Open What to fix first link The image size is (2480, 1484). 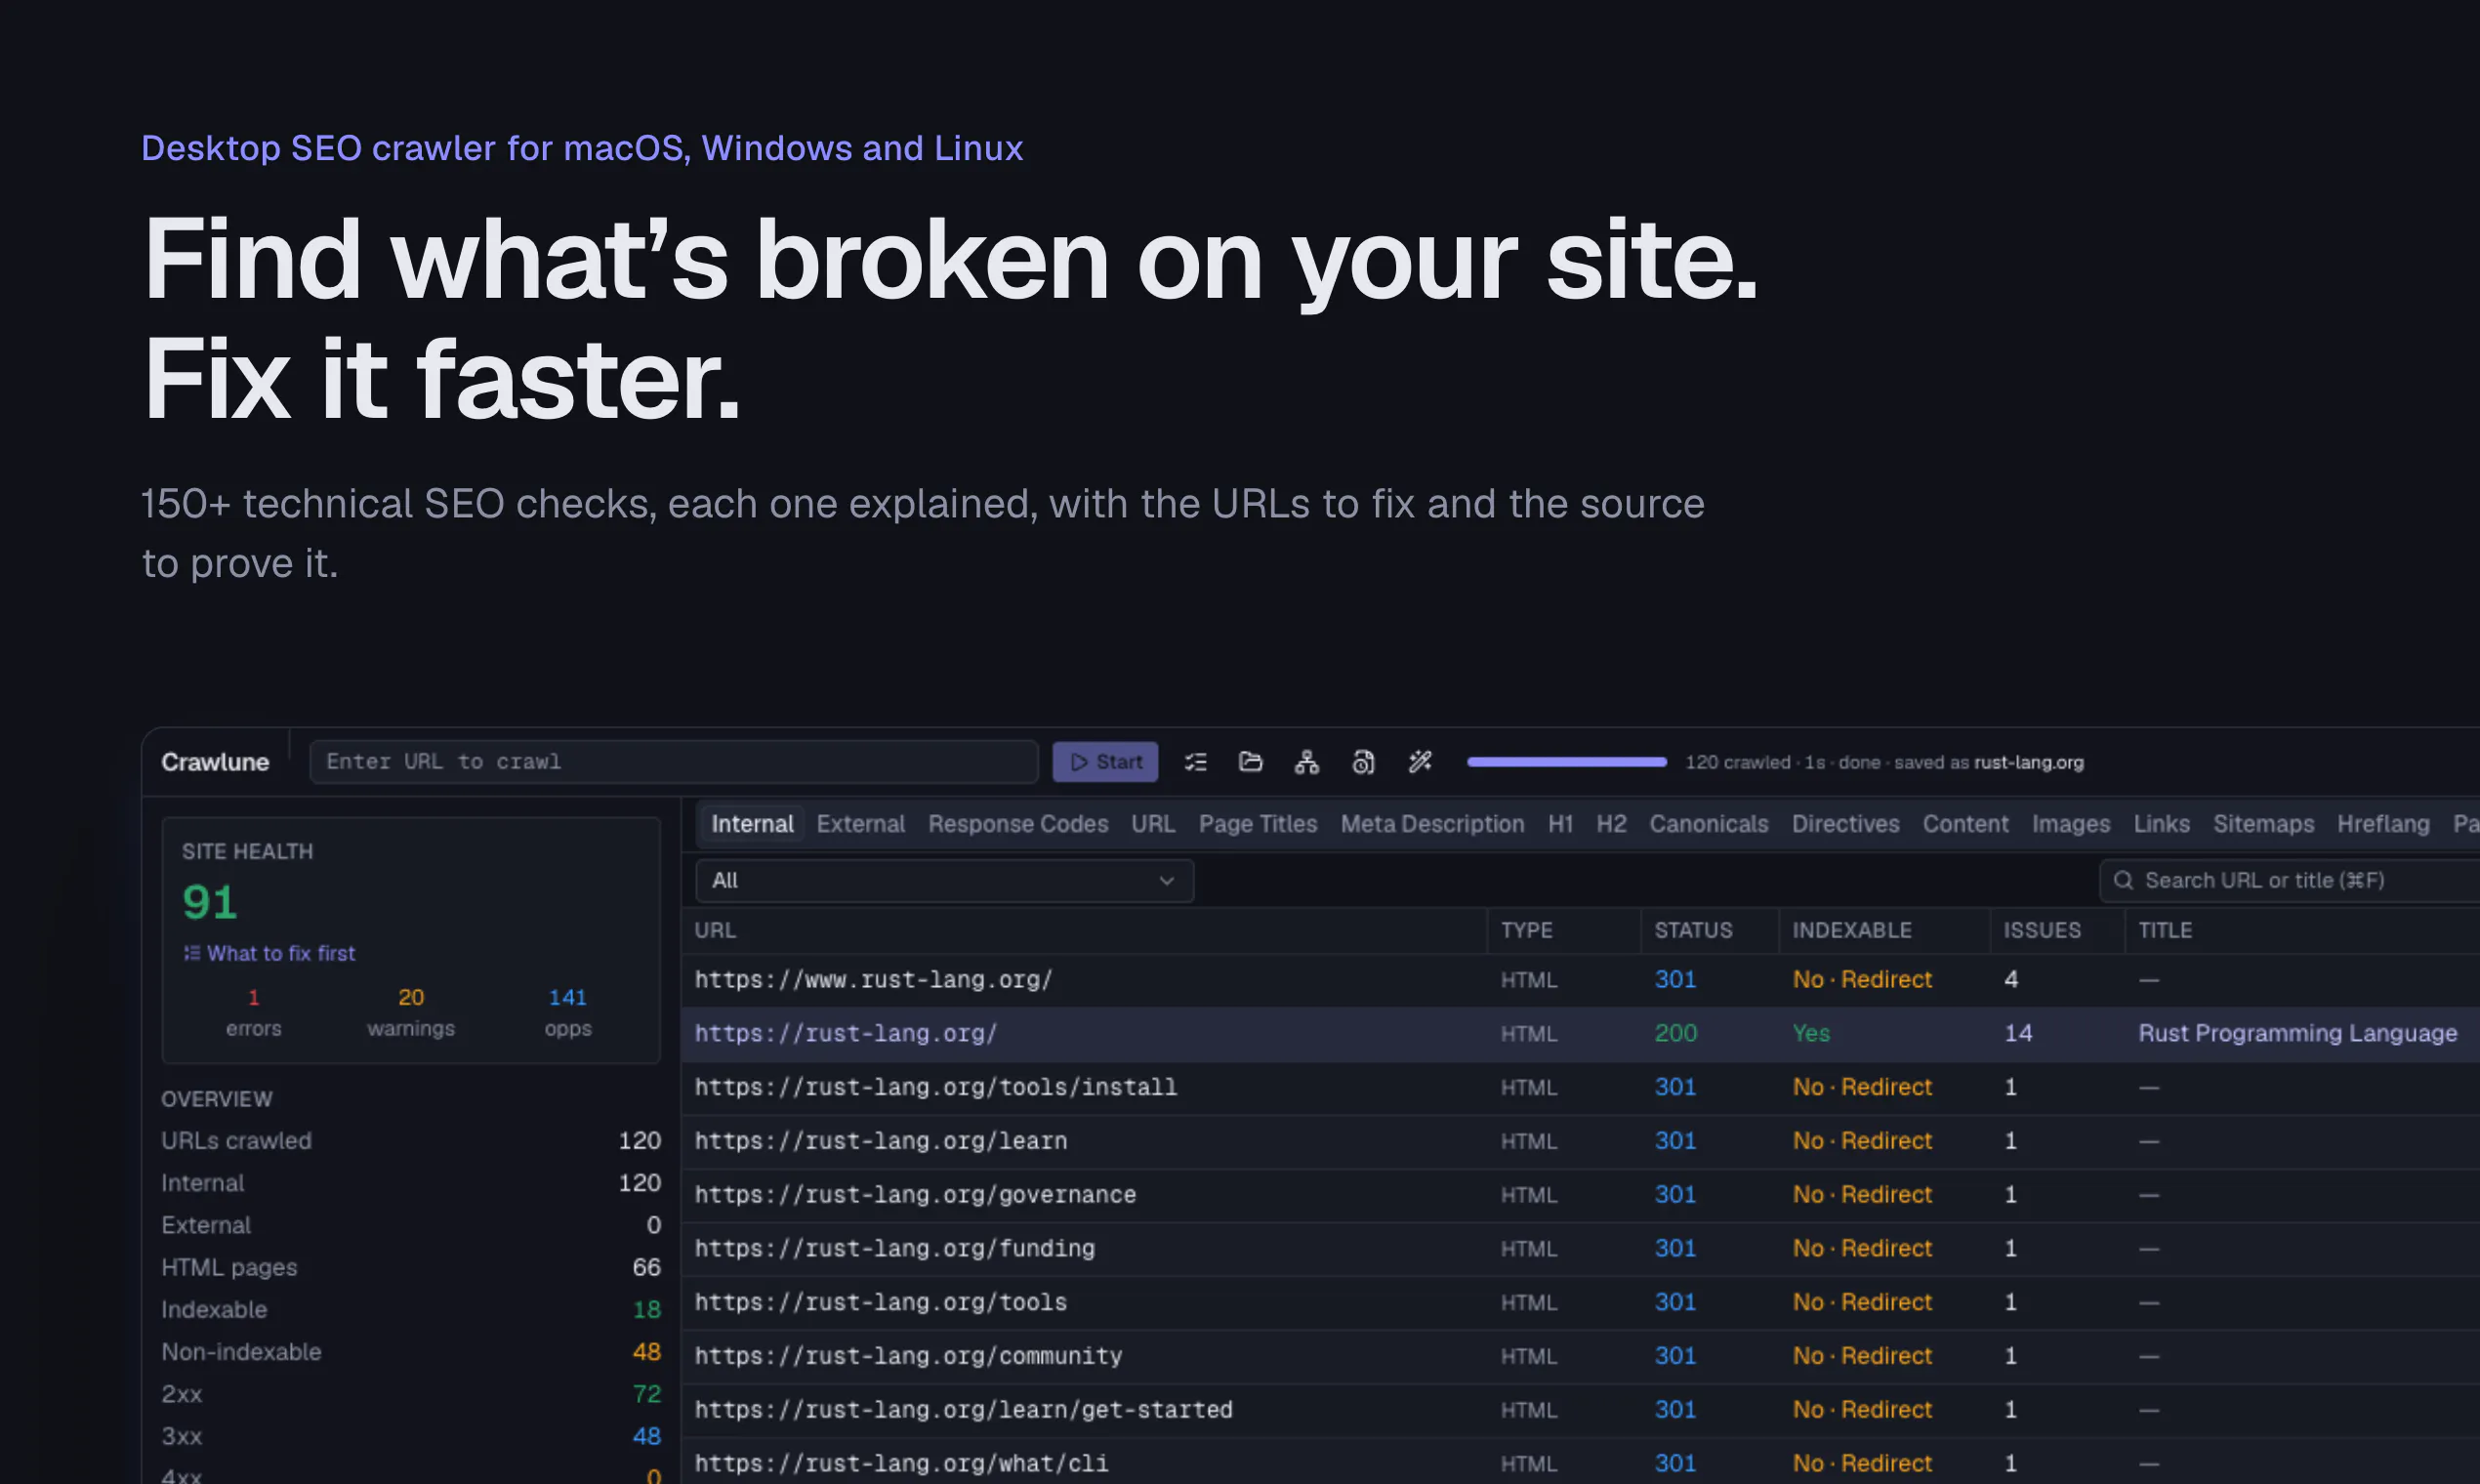tap(281, 953)
